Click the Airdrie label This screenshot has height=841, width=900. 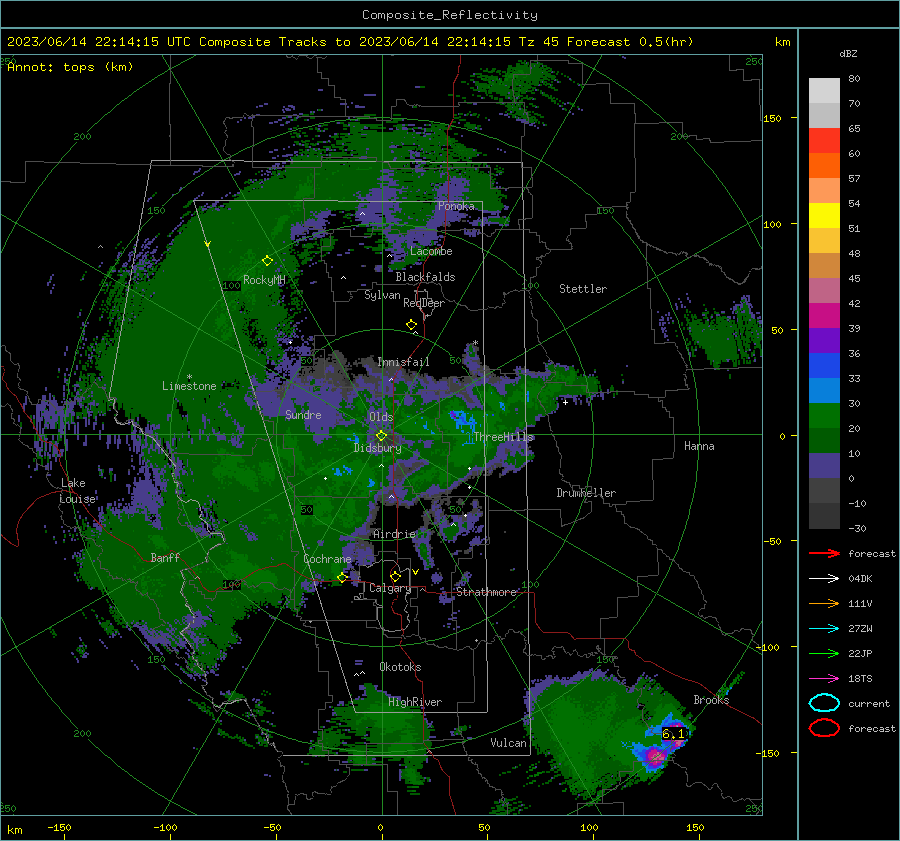394,534
